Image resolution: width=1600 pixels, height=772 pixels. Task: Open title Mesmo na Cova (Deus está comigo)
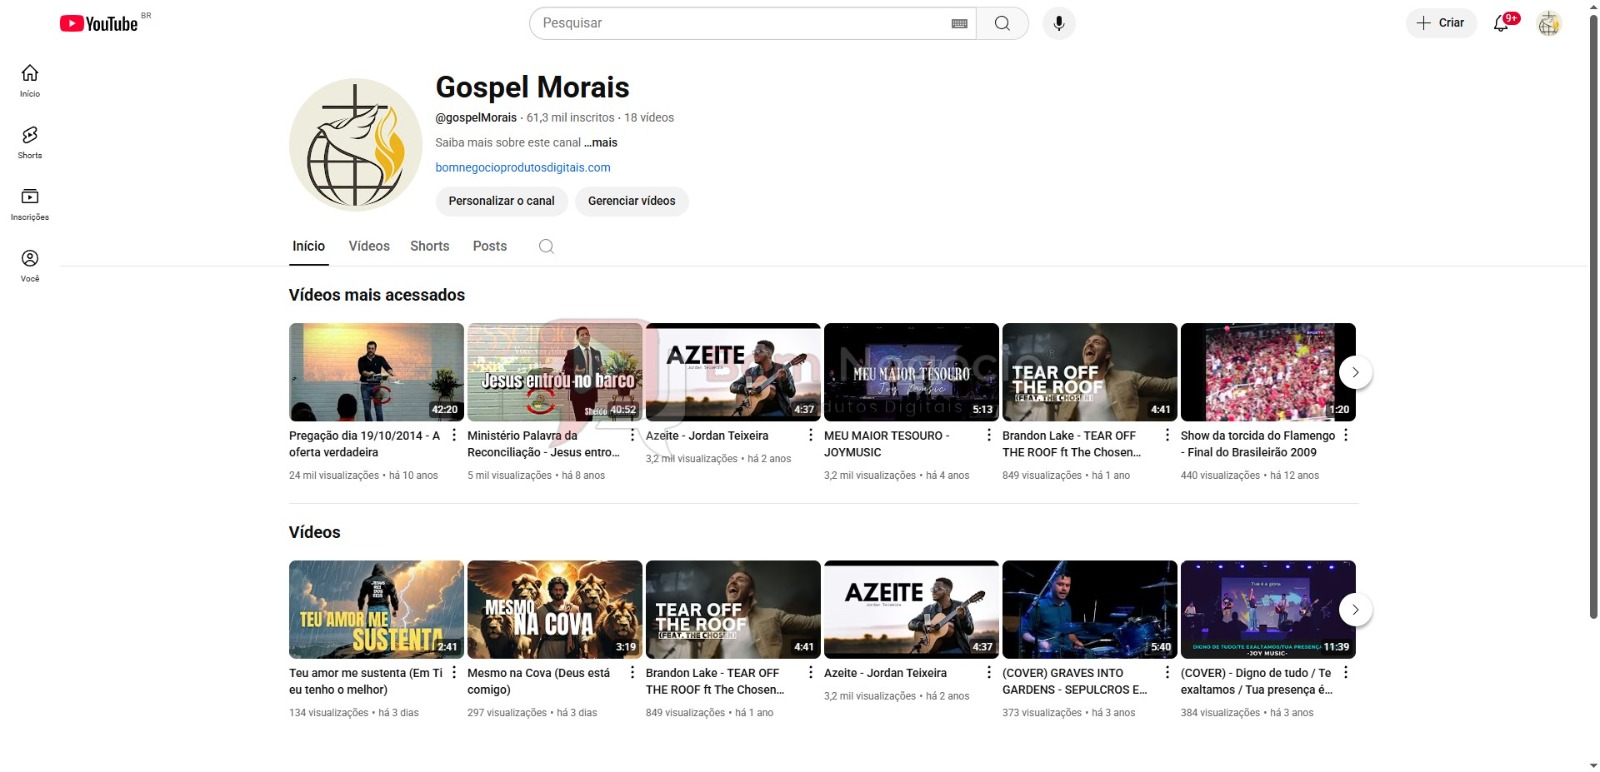tap(539, 682)
